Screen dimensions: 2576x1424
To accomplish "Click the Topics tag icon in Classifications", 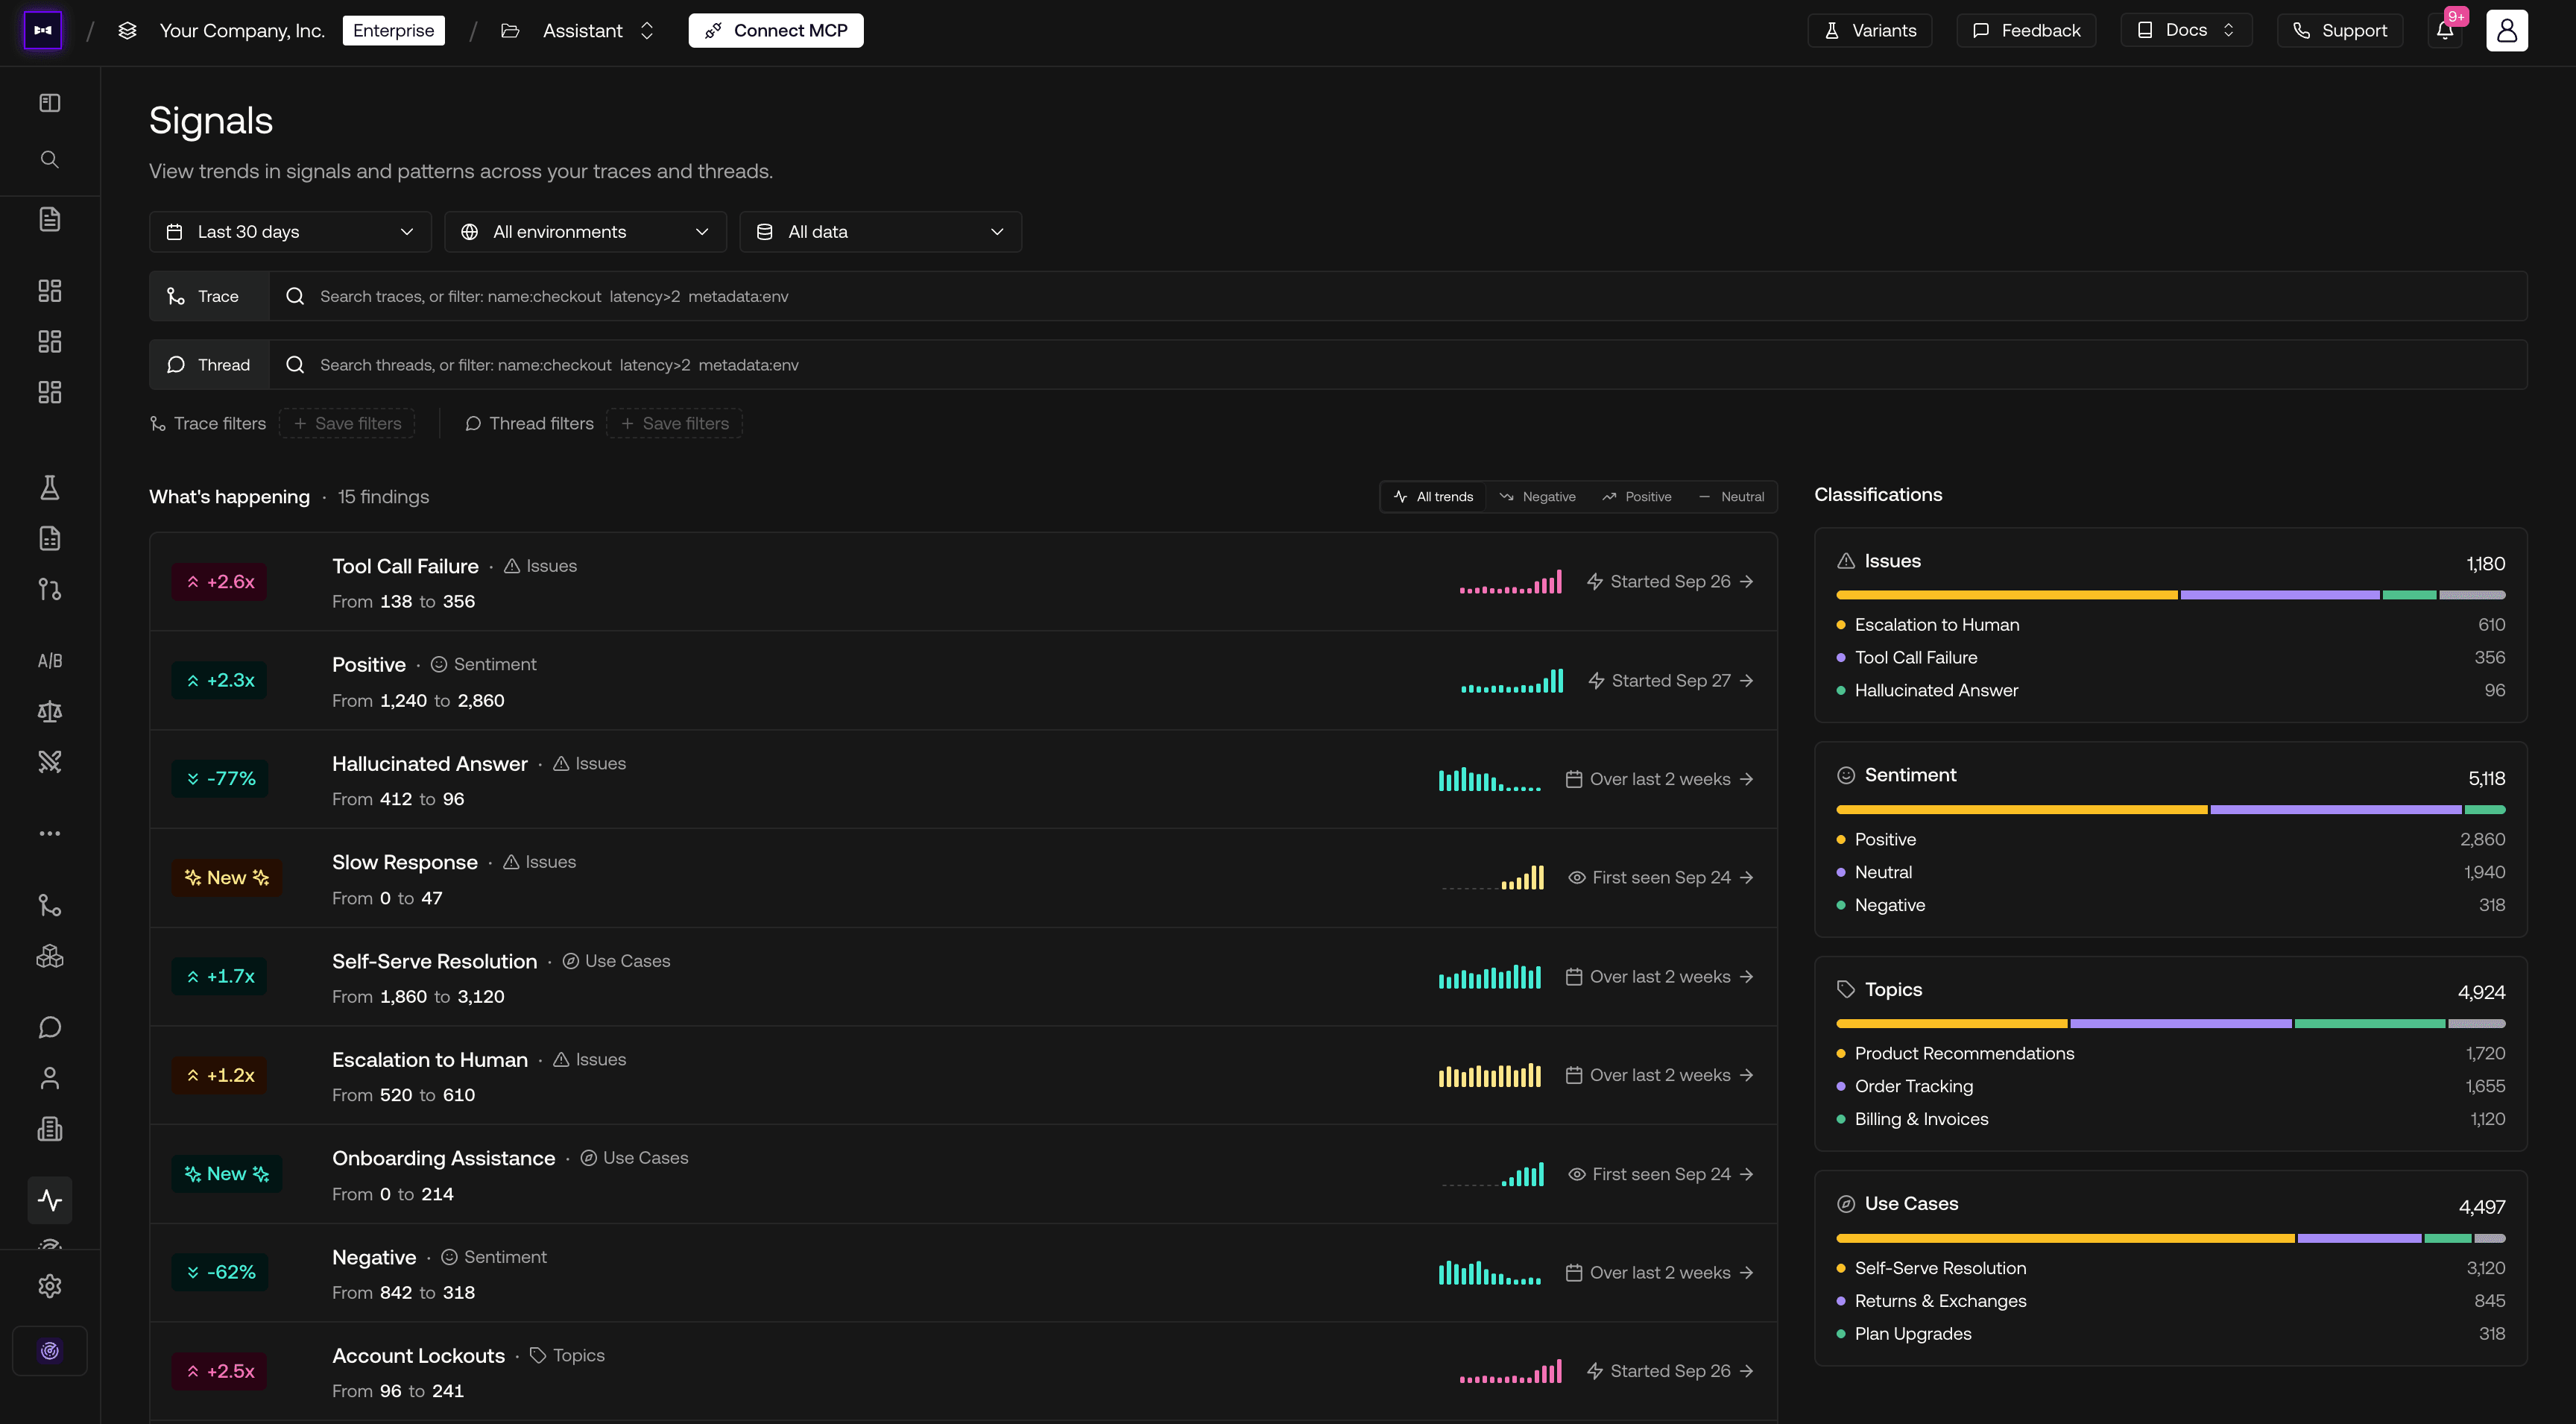I will click(1846, 989).
